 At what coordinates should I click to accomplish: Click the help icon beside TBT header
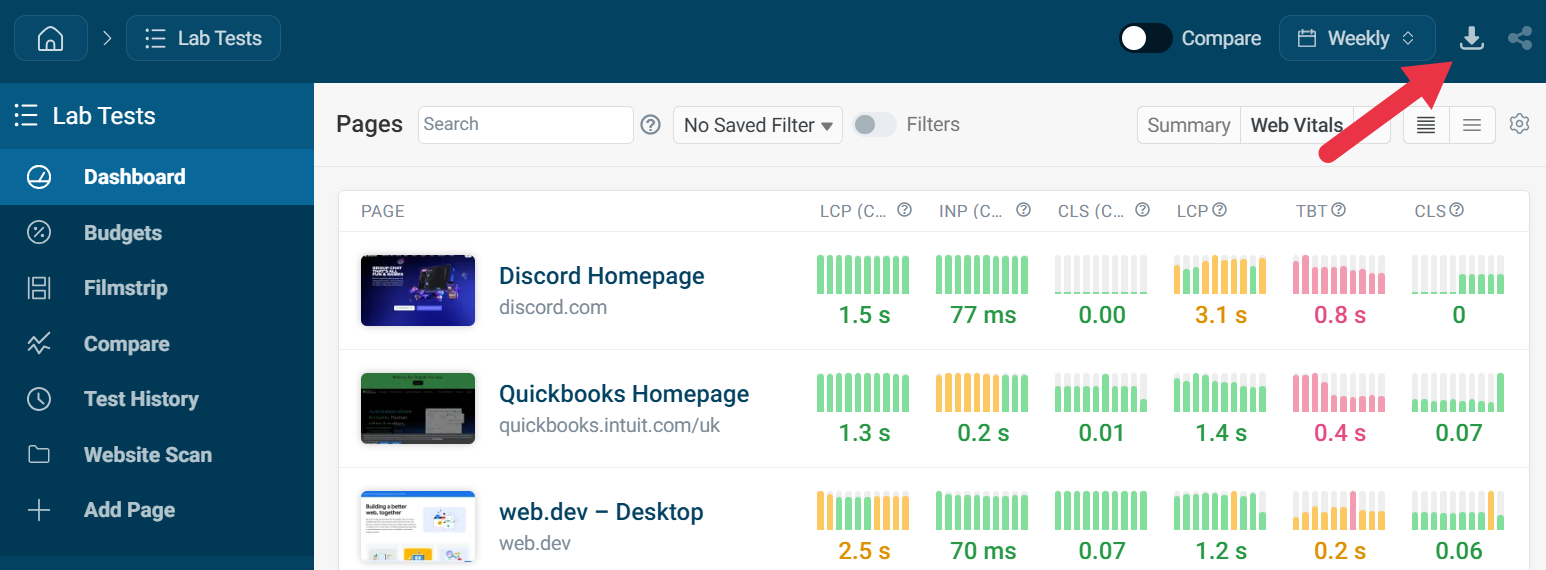point(1338,210)
